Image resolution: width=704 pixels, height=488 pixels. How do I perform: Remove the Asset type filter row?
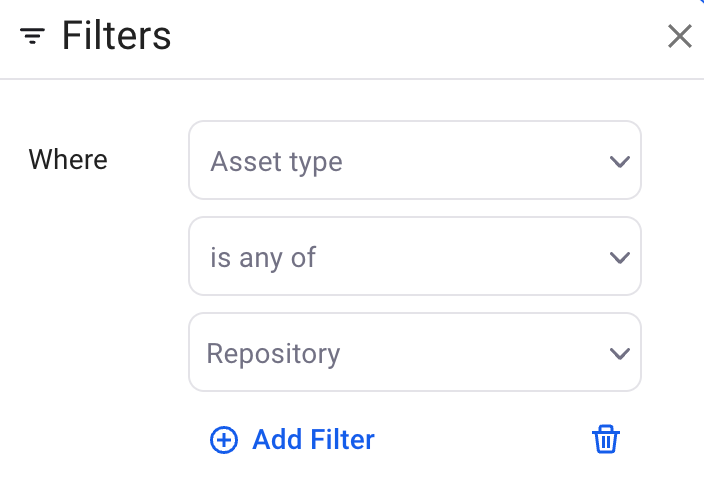click(606, 439)
